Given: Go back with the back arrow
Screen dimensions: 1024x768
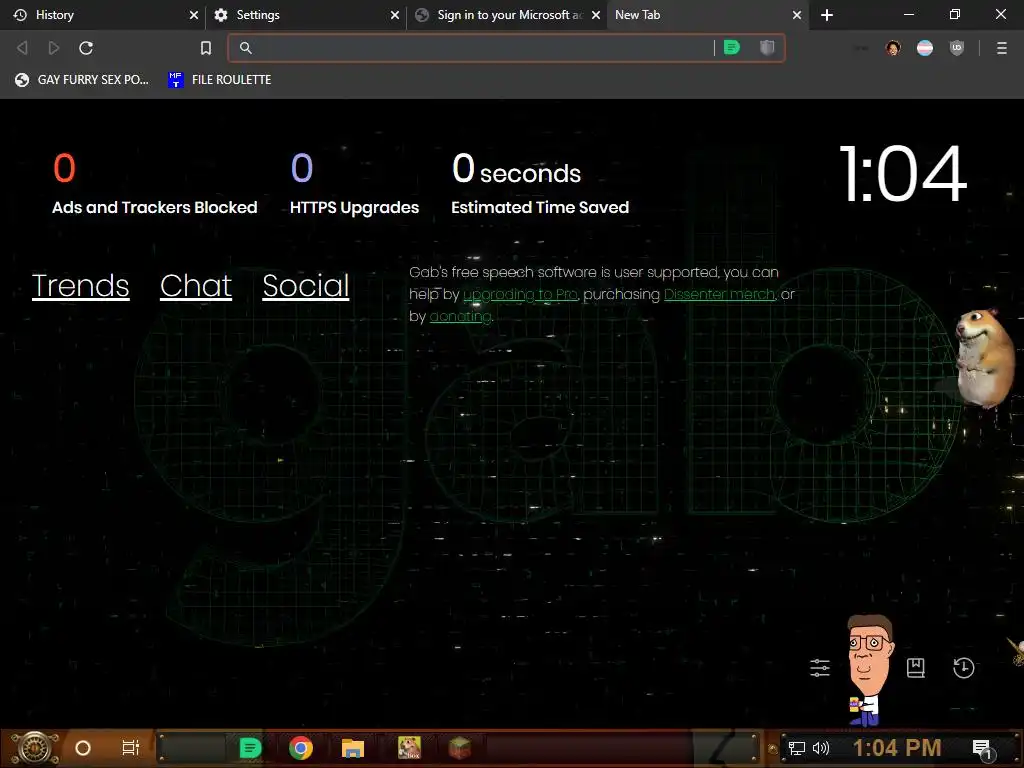Looking at the screenshot, I should click(x=22, y=48).
